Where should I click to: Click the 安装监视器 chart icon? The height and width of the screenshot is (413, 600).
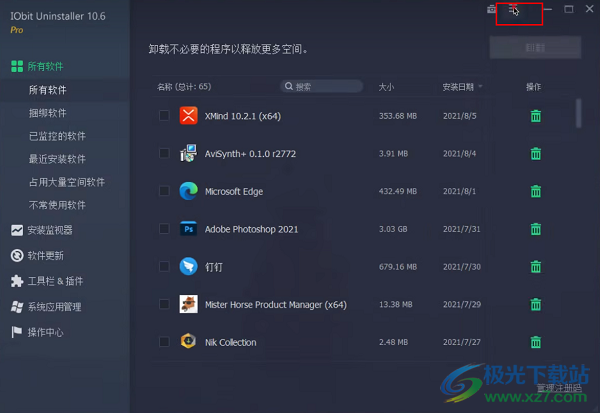point(17,230)
